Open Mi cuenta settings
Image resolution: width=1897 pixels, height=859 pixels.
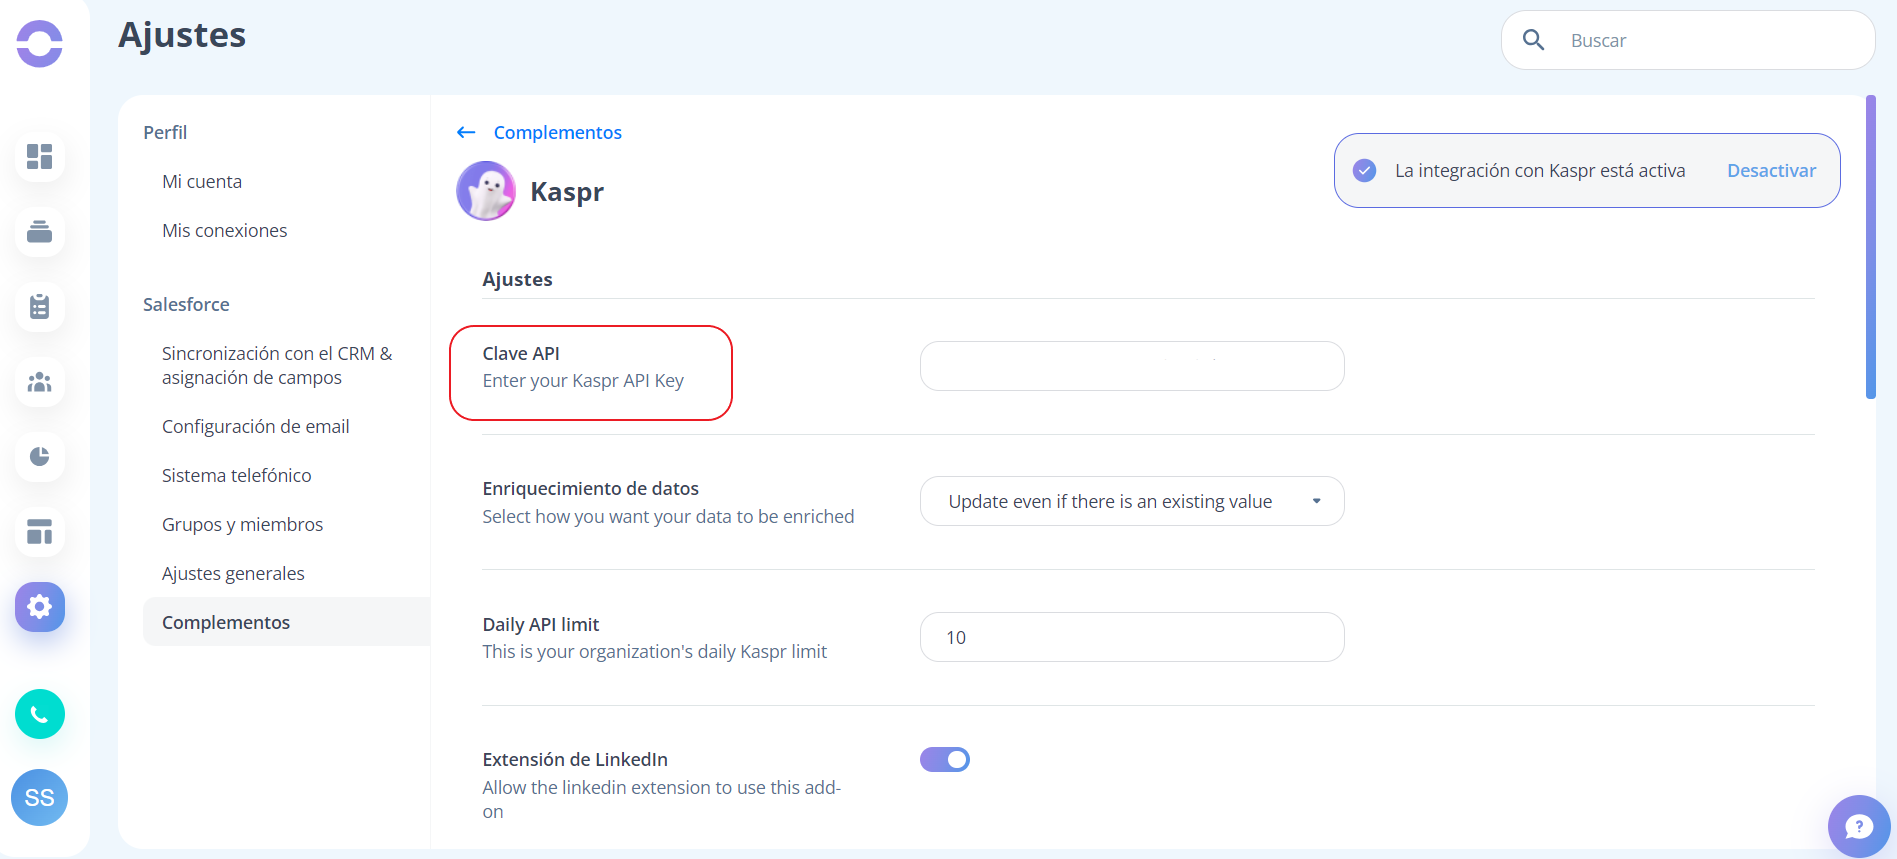[x=202, y=181]
